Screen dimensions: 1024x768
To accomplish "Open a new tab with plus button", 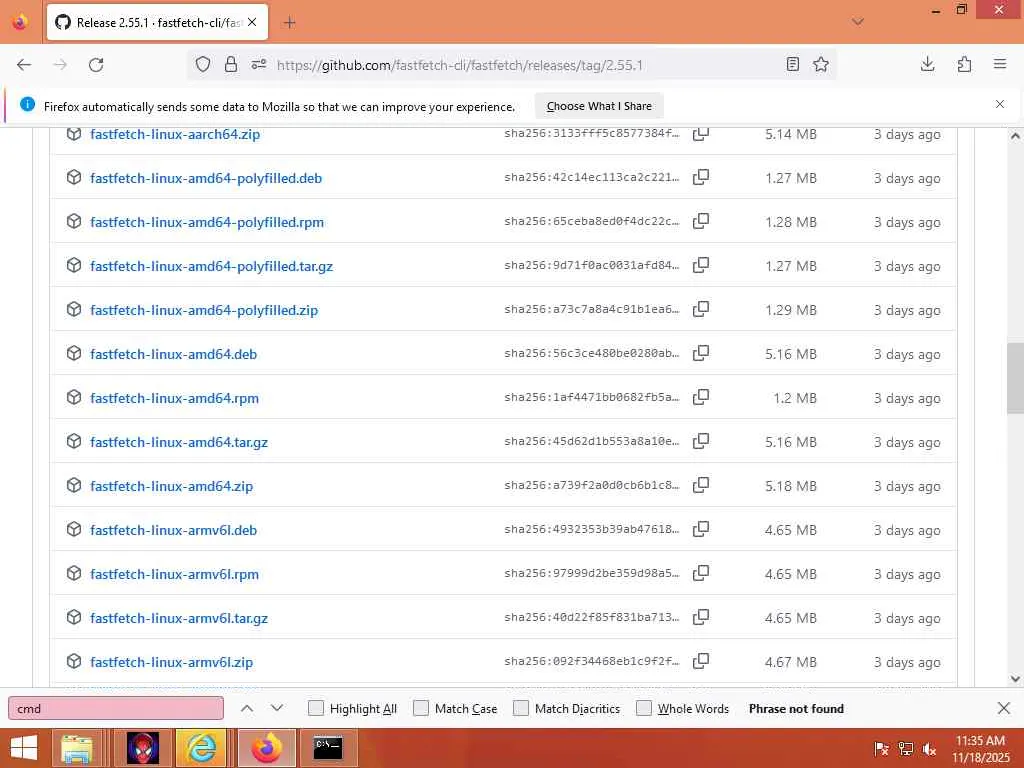I will (290, 23).
